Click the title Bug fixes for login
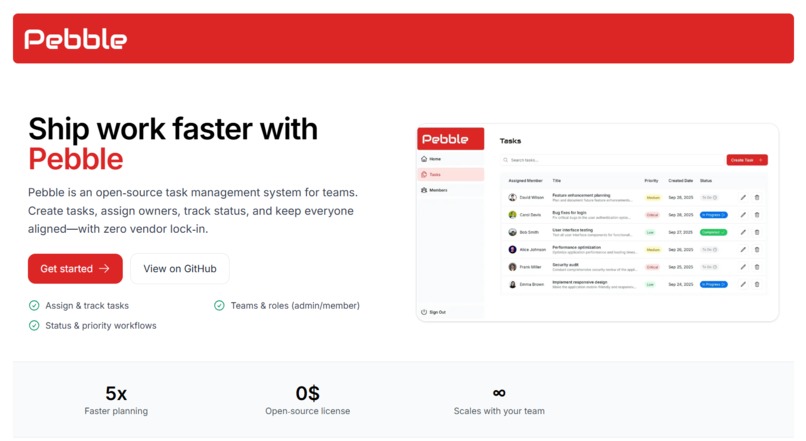The height and width of the screenshot is (441, 806). (569, 212)
